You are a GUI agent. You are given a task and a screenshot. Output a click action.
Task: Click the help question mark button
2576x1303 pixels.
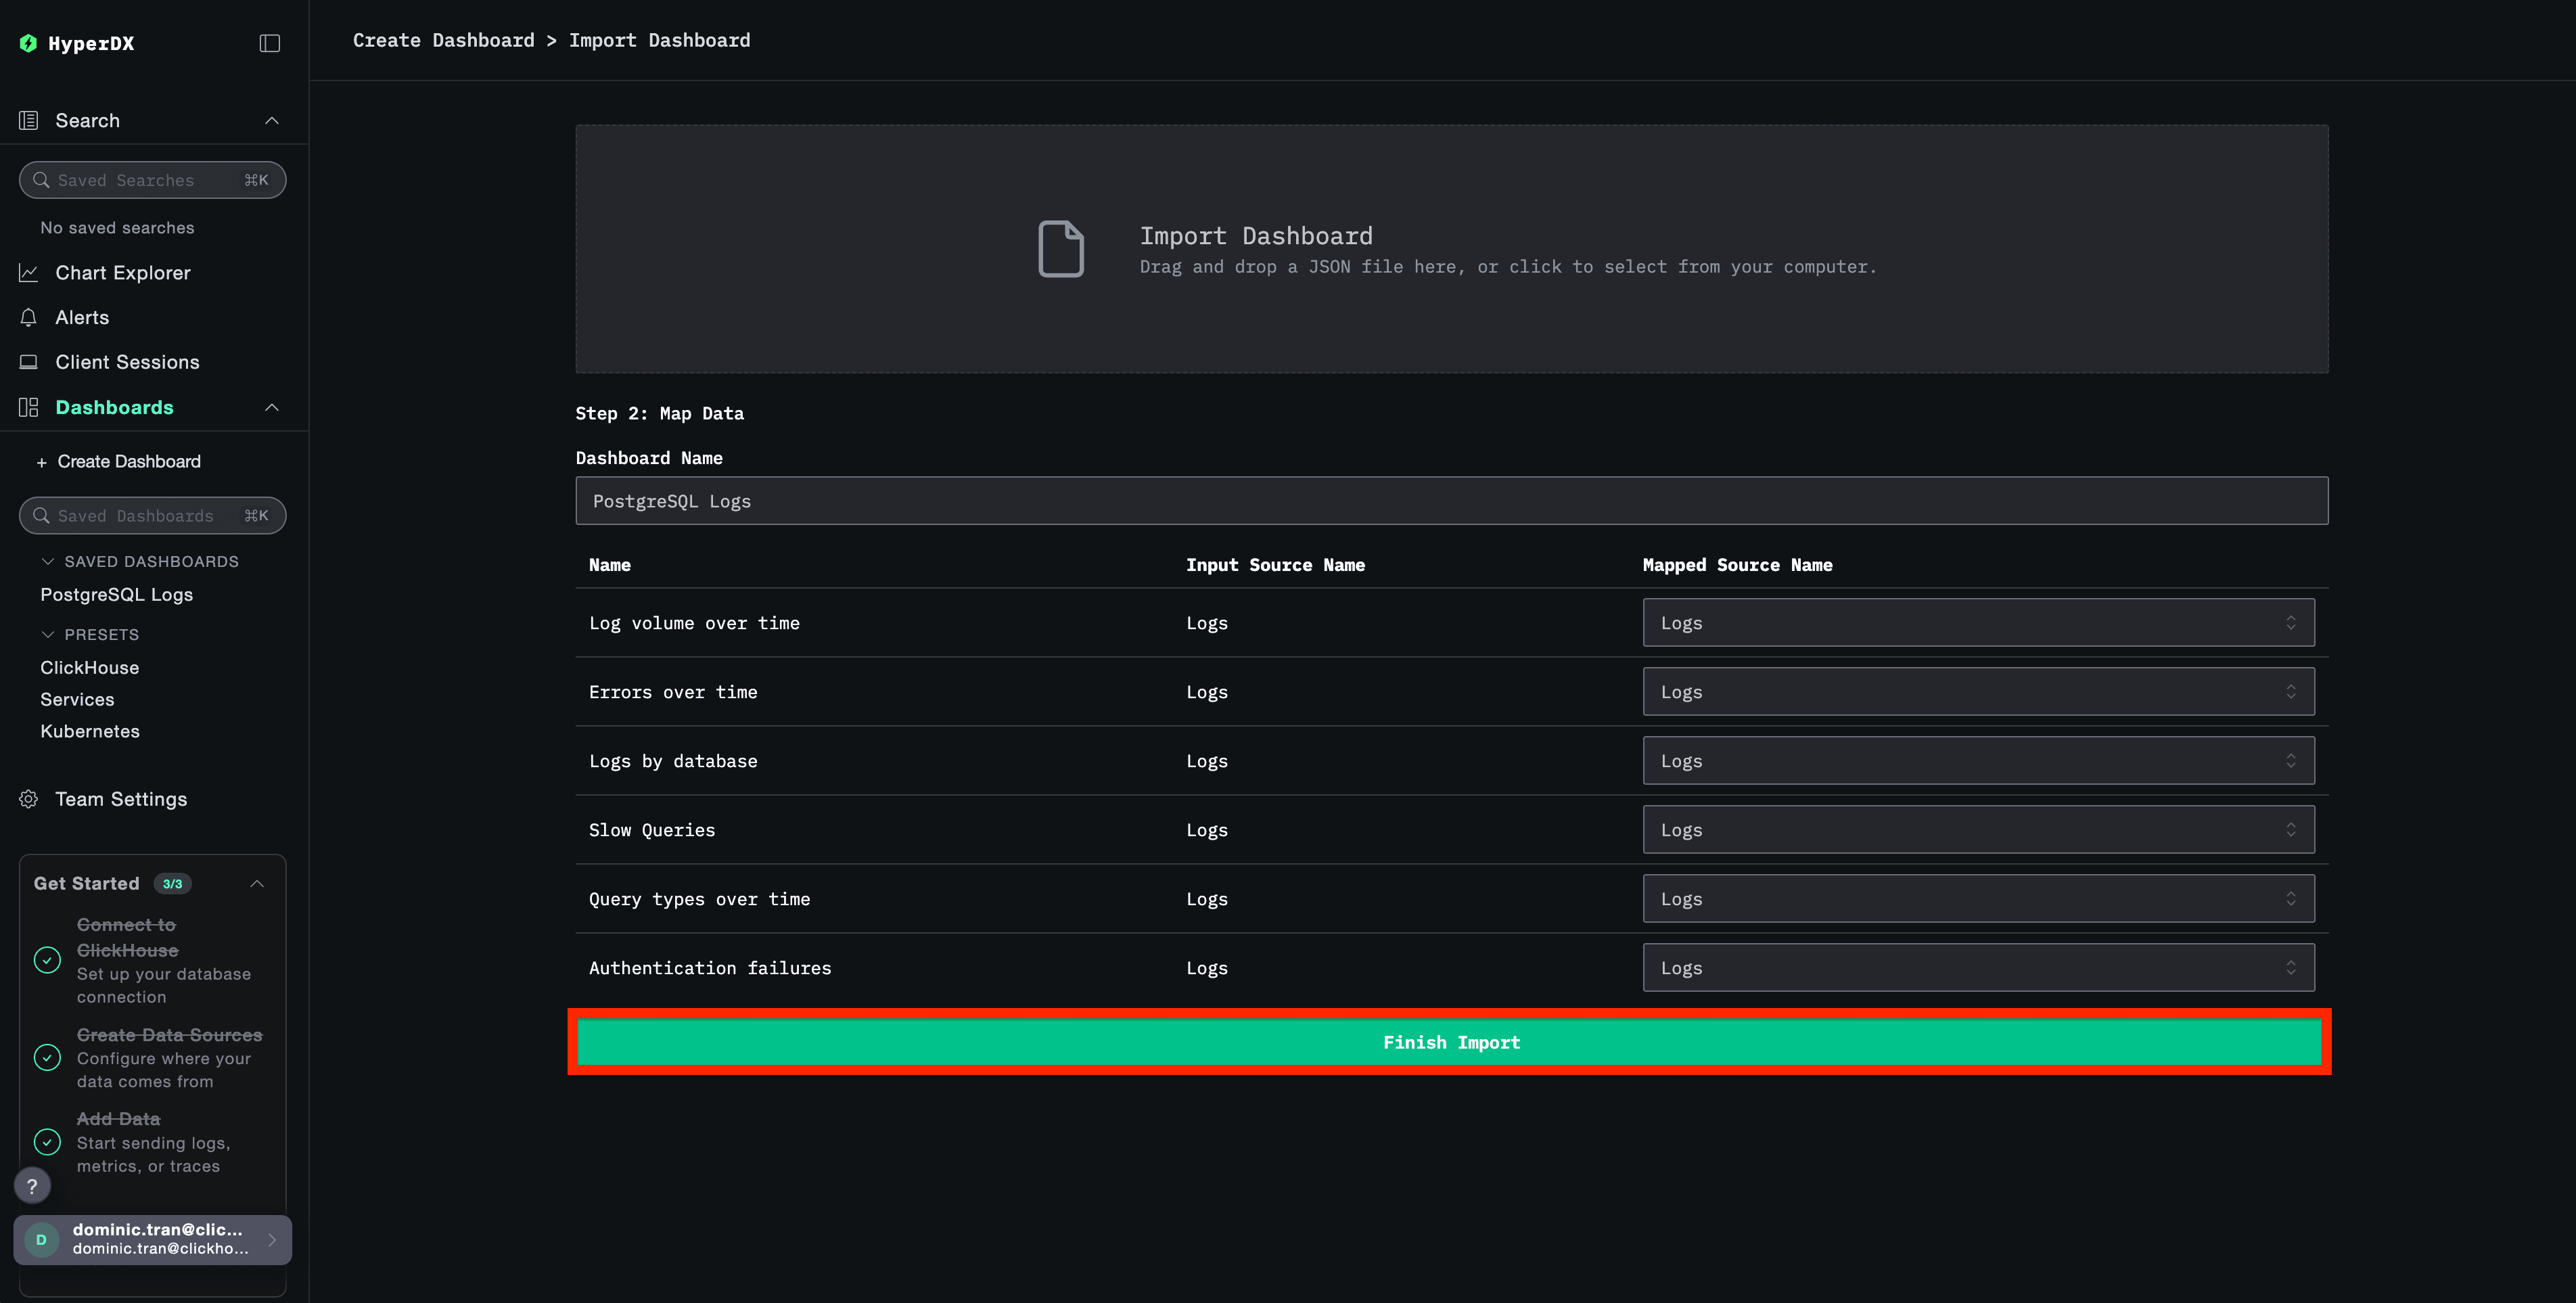(32, 1186)
